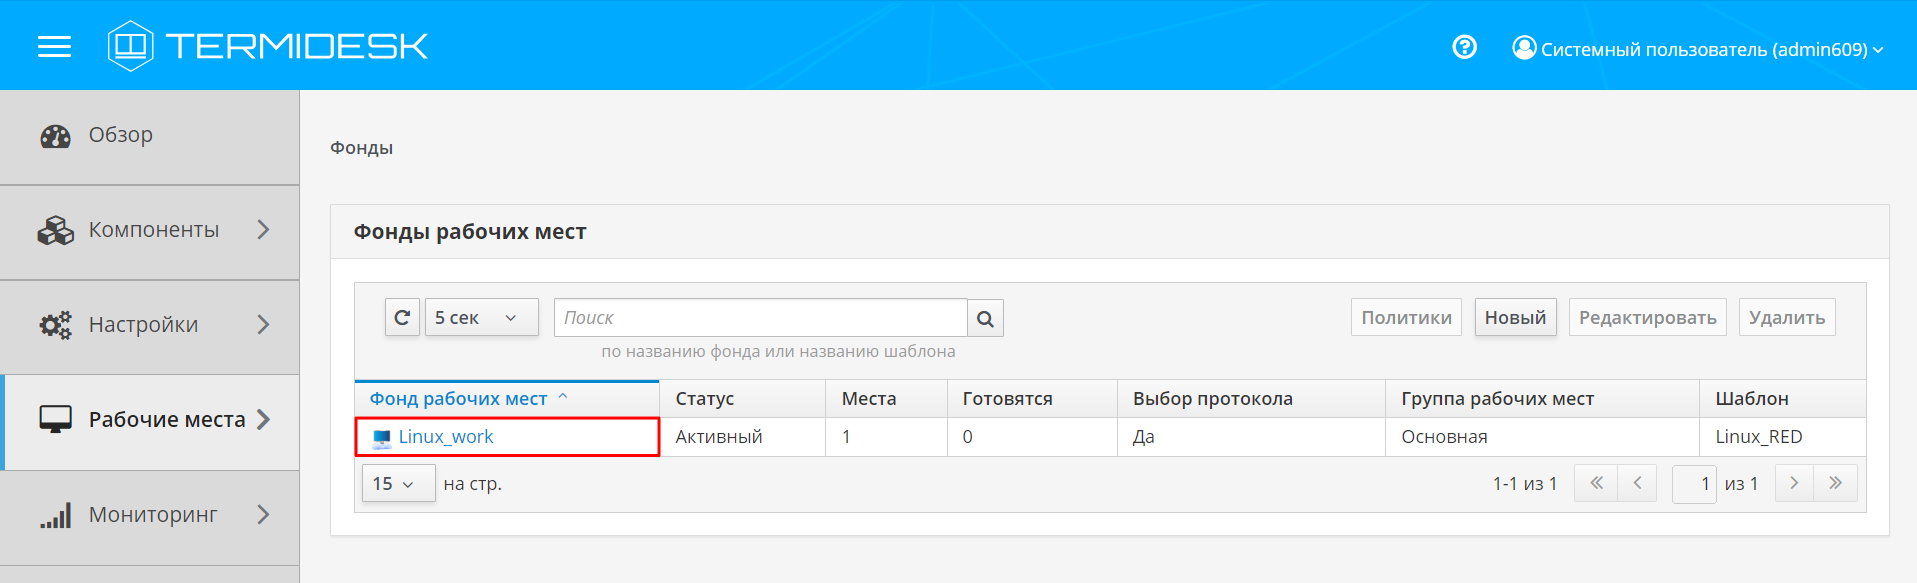This screenshot has height=583, width=1917.
Task: Go to the first page of results
Action: [x=1596, y=483]
